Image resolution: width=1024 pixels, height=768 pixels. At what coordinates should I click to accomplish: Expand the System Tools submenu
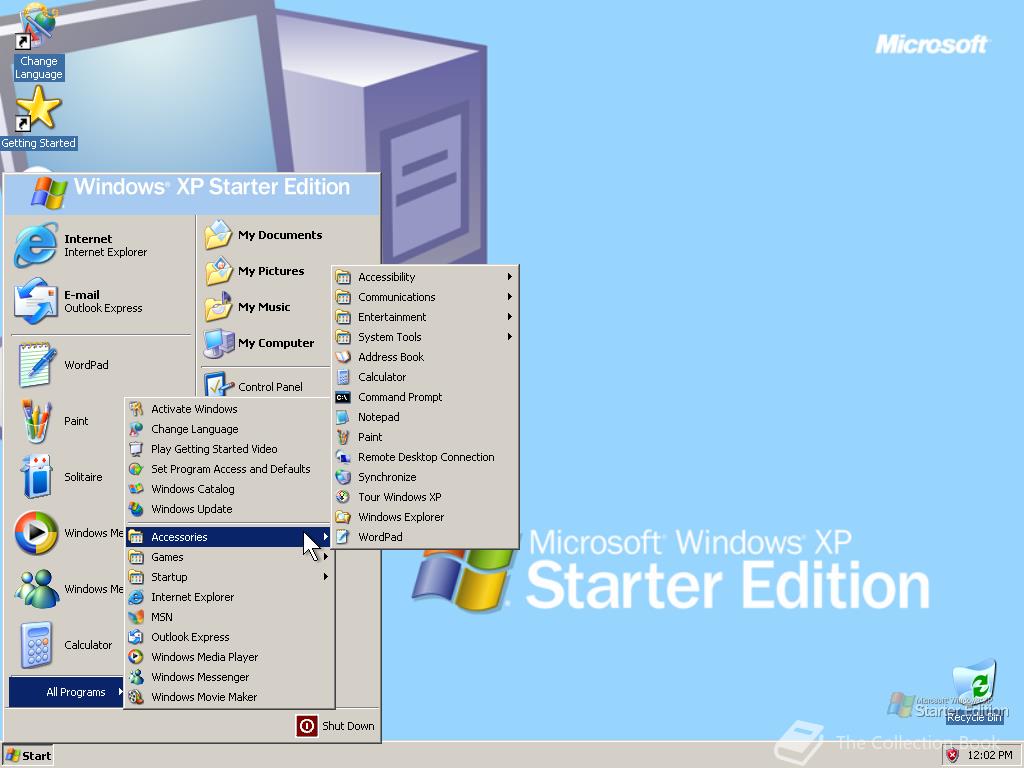(425, 337)
